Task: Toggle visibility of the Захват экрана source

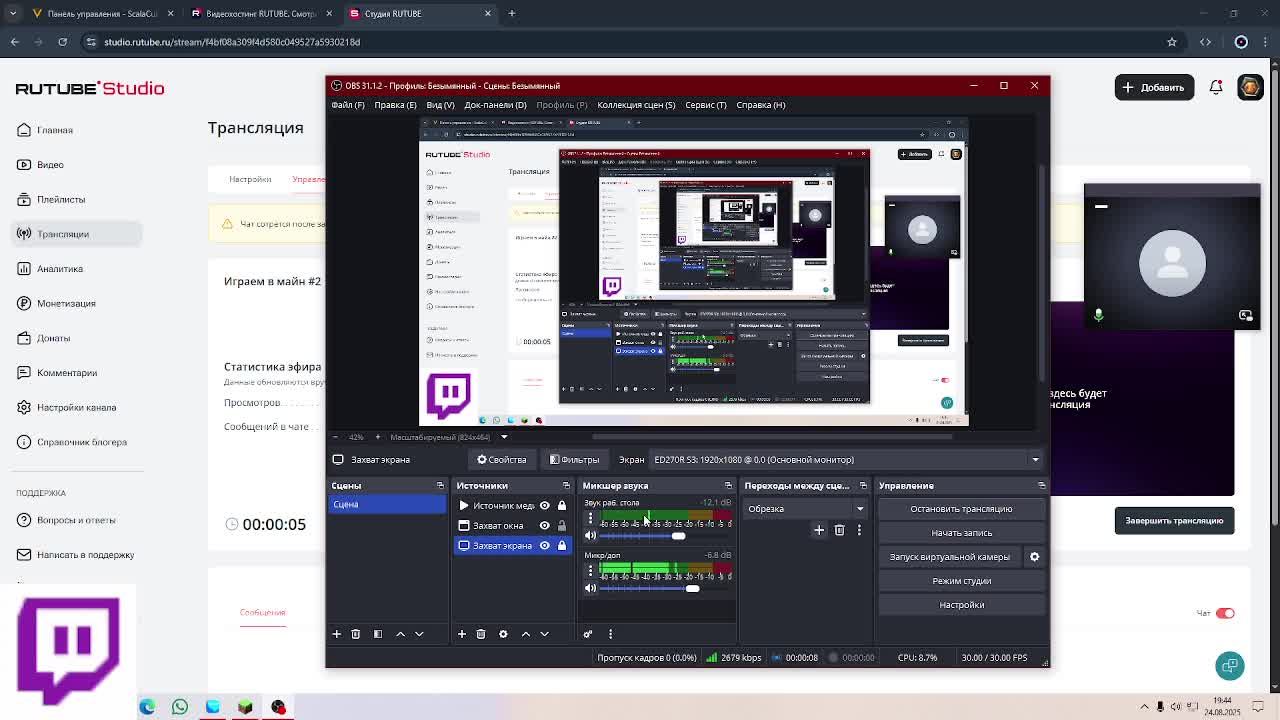Action: point(545,546)
